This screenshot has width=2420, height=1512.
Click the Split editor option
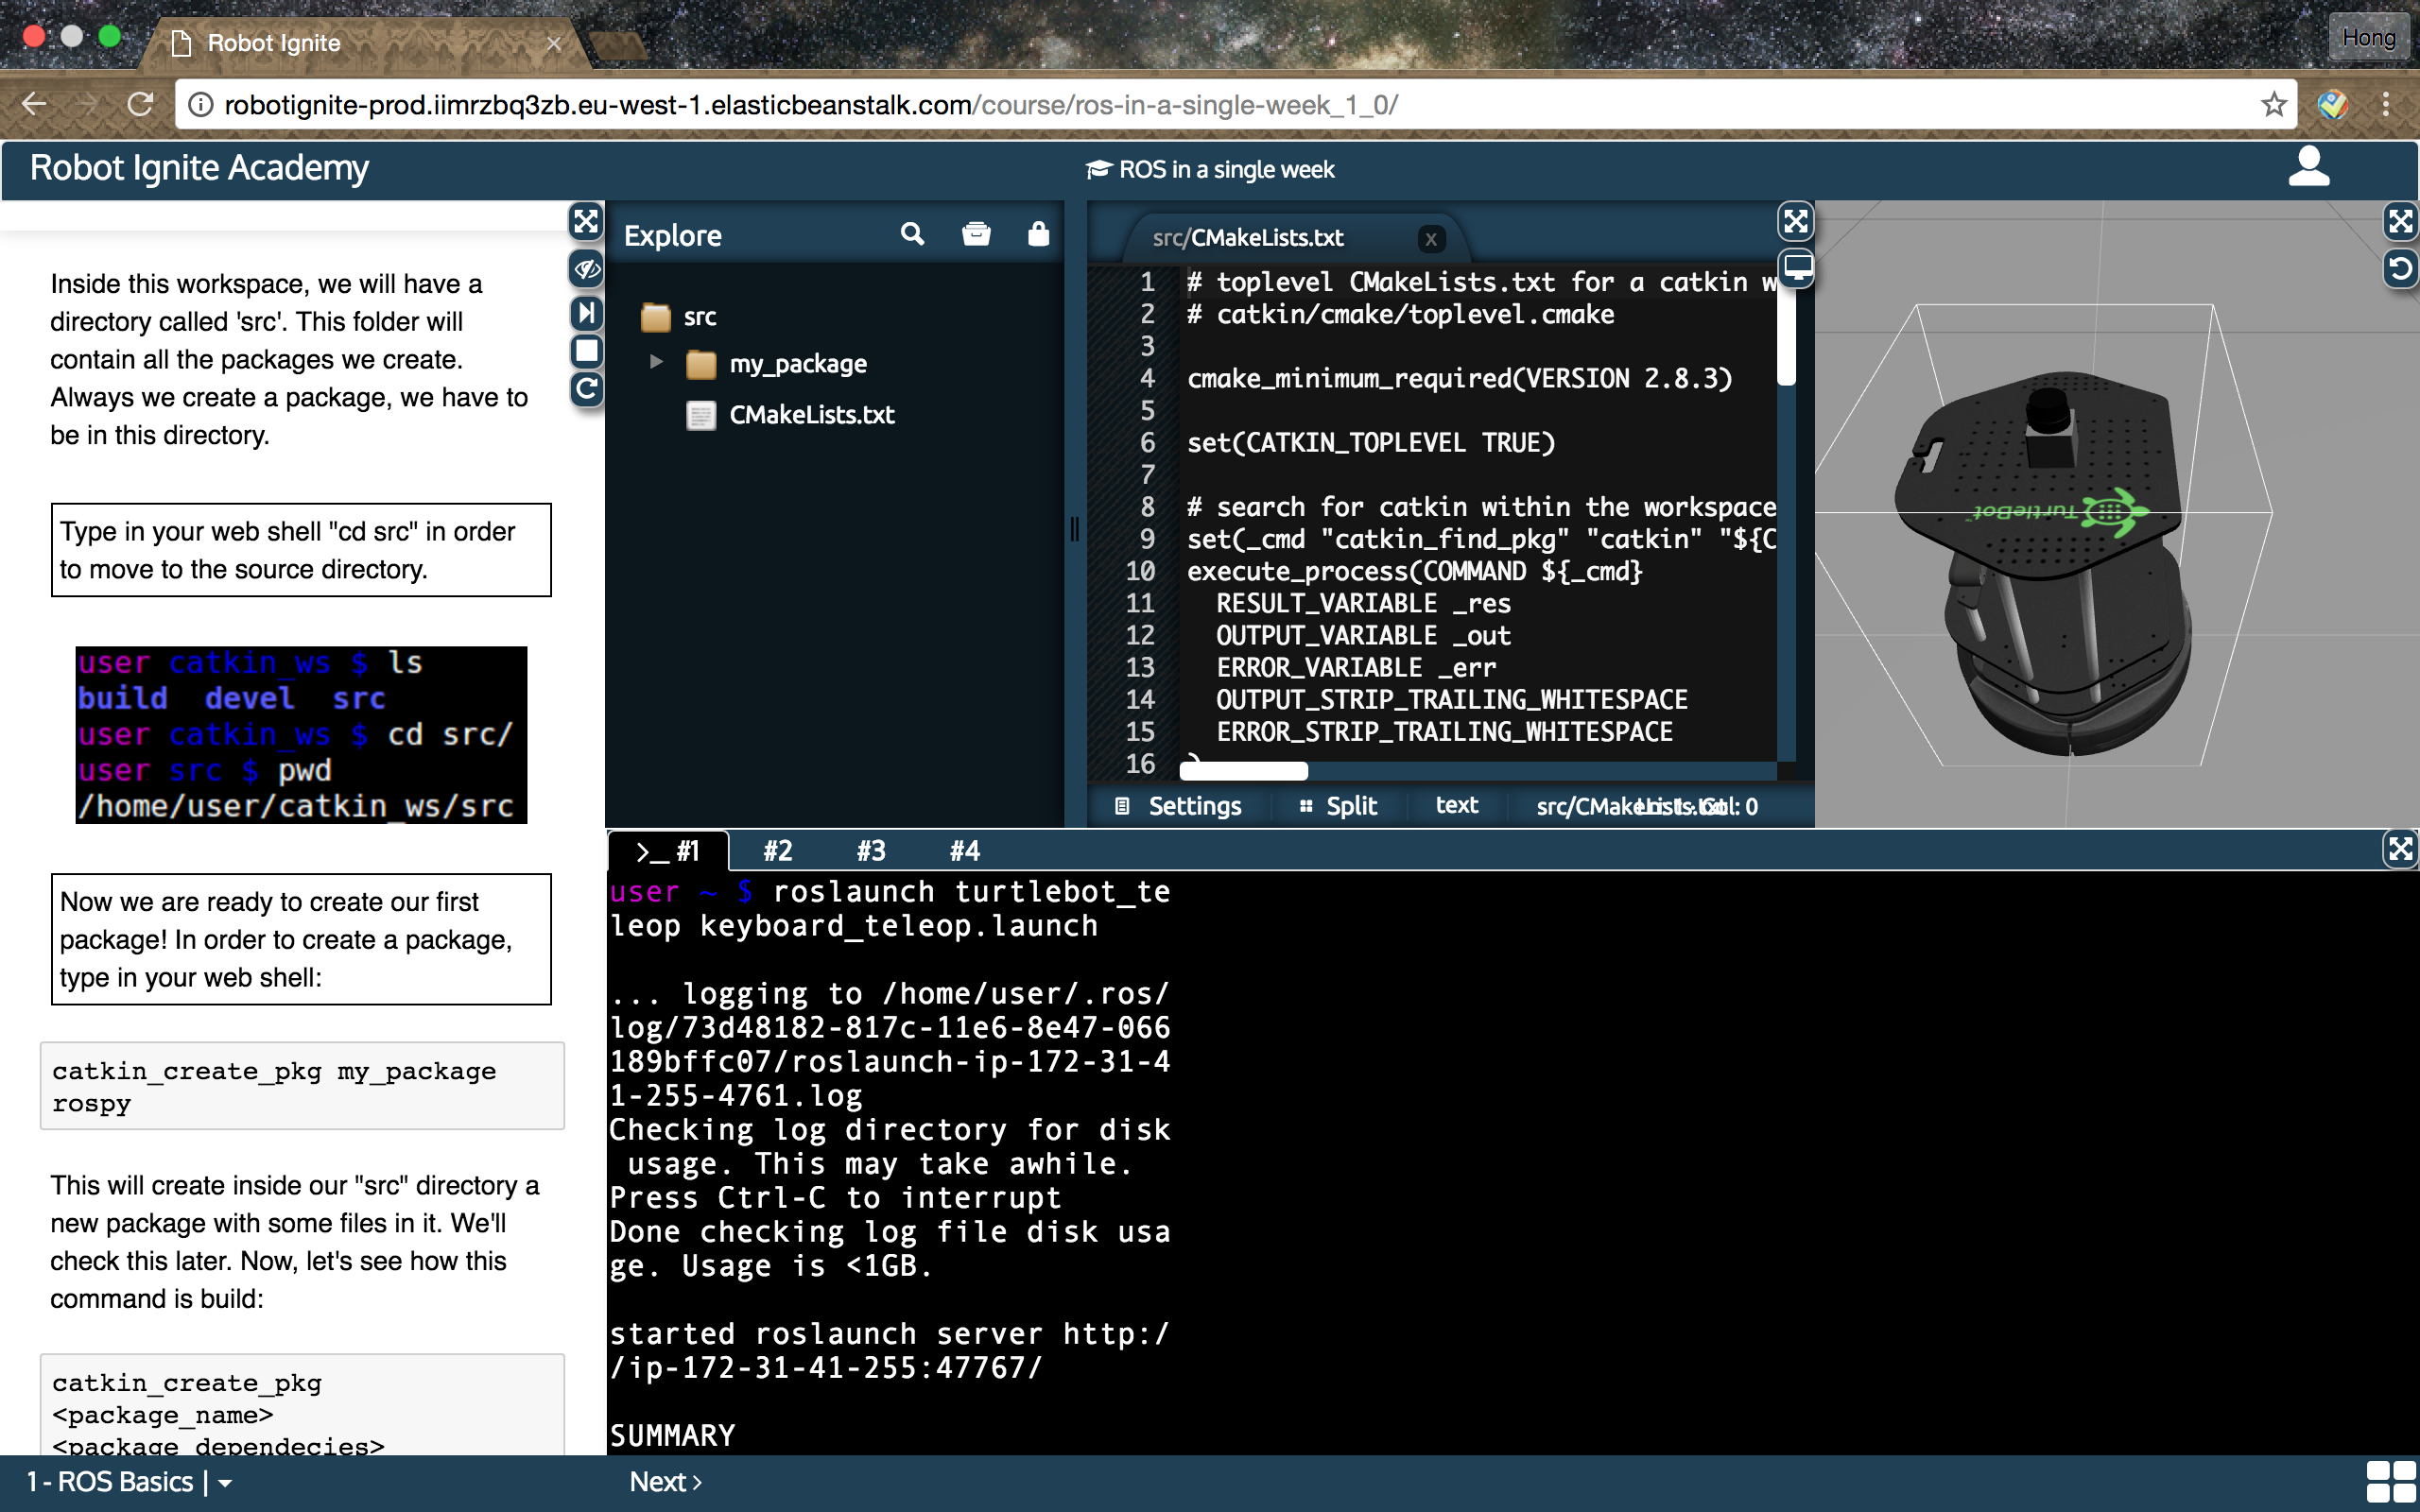pyautogui.click(x=1338, y=806)
